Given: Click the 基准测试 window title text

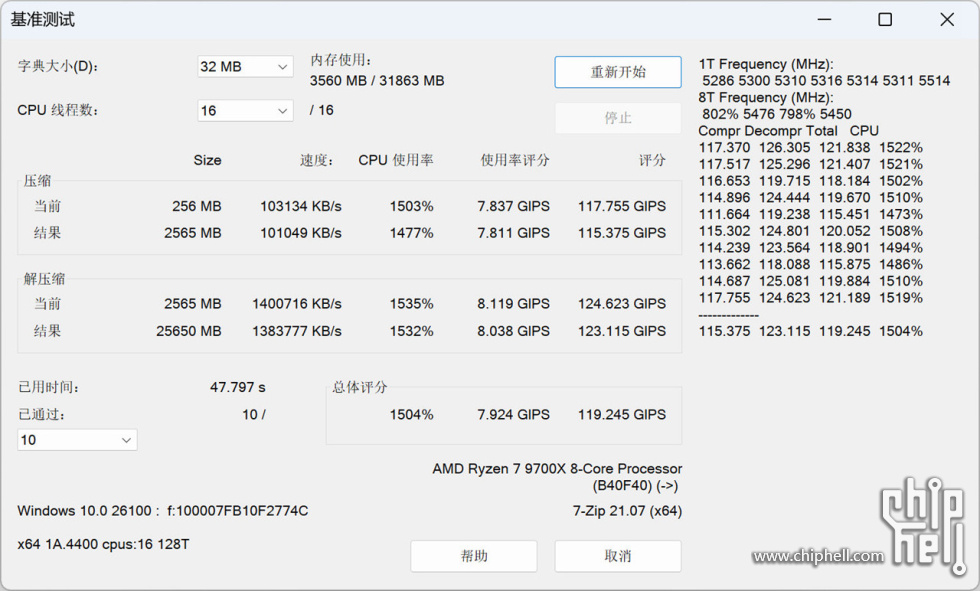Looking at the screenshot, I should [43, 20].
